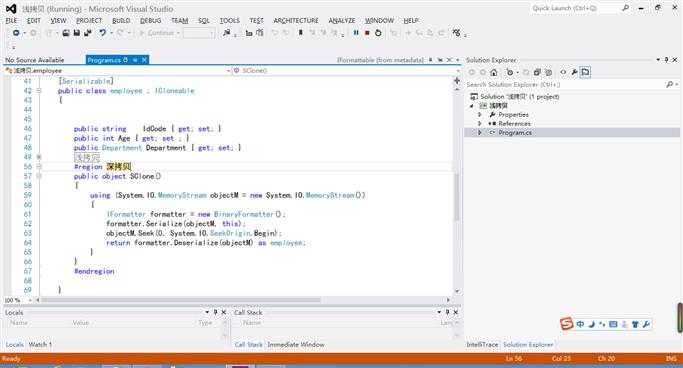Toggle pin on Program.cs tab
Viewport: 683px width, 368px height.
(135, 60)
